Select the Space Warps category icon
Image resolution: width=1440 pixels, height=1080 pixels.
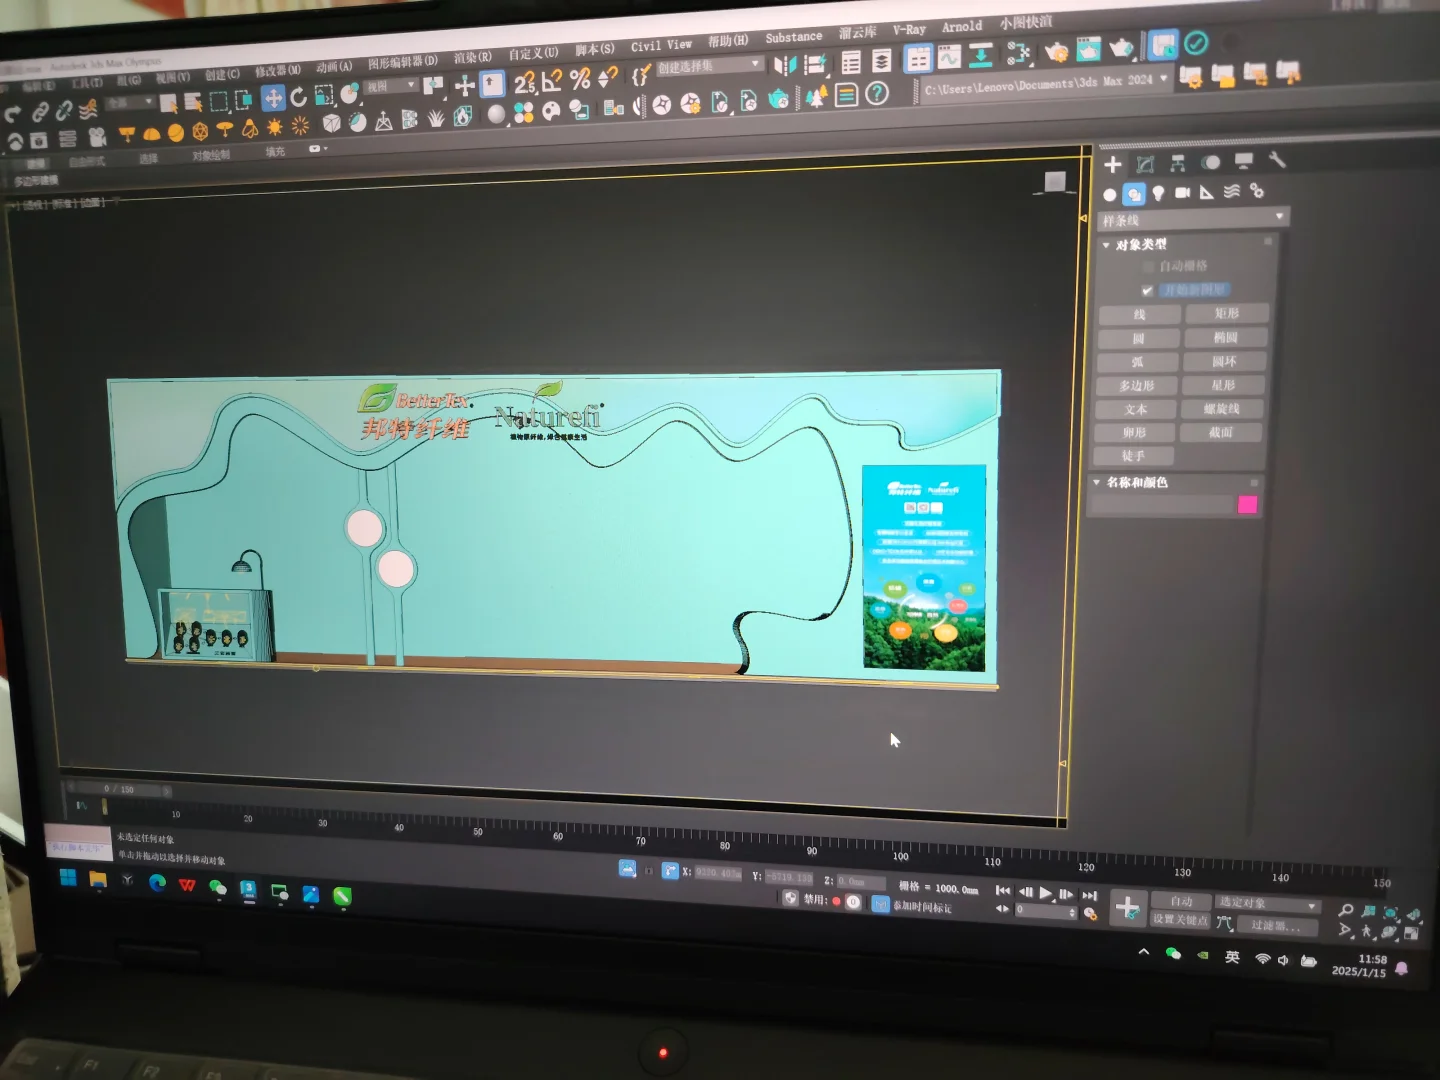(x=1232, y=191)
